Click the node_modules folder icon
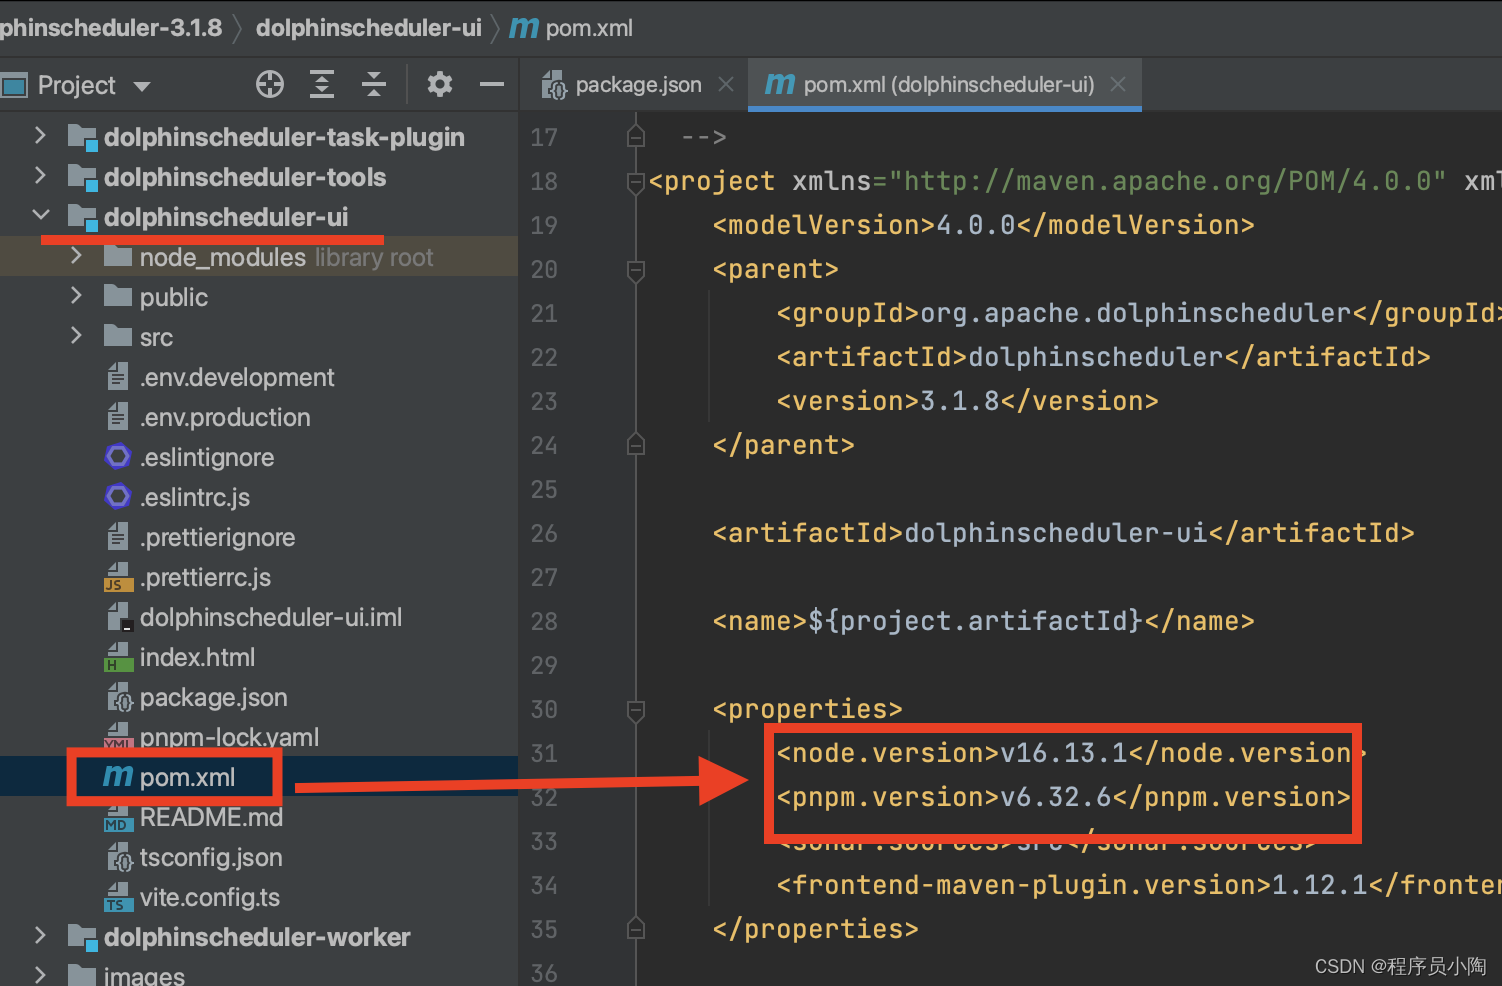 (x=118, y=256)
